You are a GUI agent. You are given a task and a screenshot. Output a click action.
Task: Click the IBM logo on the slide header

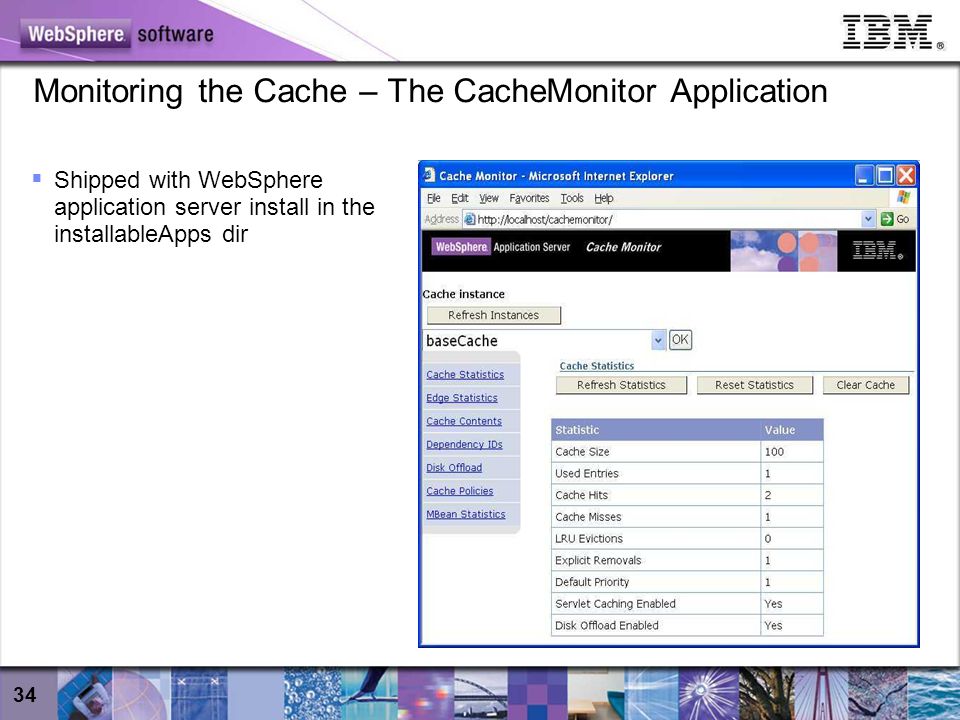click(893, 32)
